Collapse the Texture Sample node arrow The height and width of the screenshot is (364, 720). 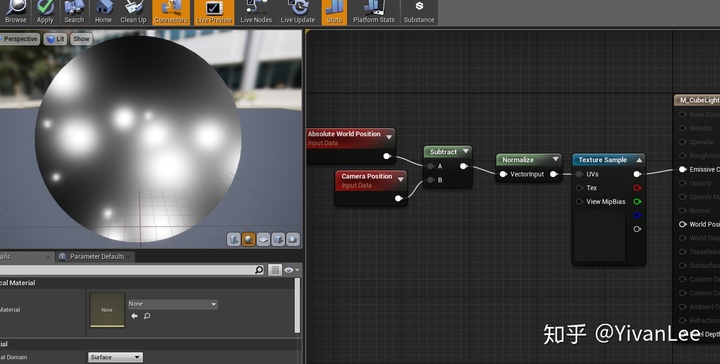pyautogui.click(x=639, y=160)
